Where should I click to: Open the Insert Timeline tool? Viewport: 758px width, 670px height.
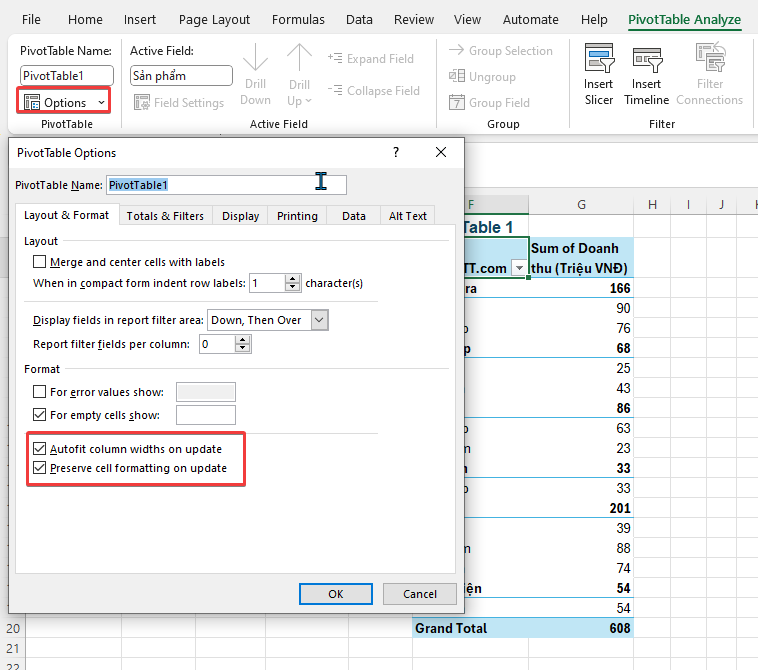click(646, 74)
